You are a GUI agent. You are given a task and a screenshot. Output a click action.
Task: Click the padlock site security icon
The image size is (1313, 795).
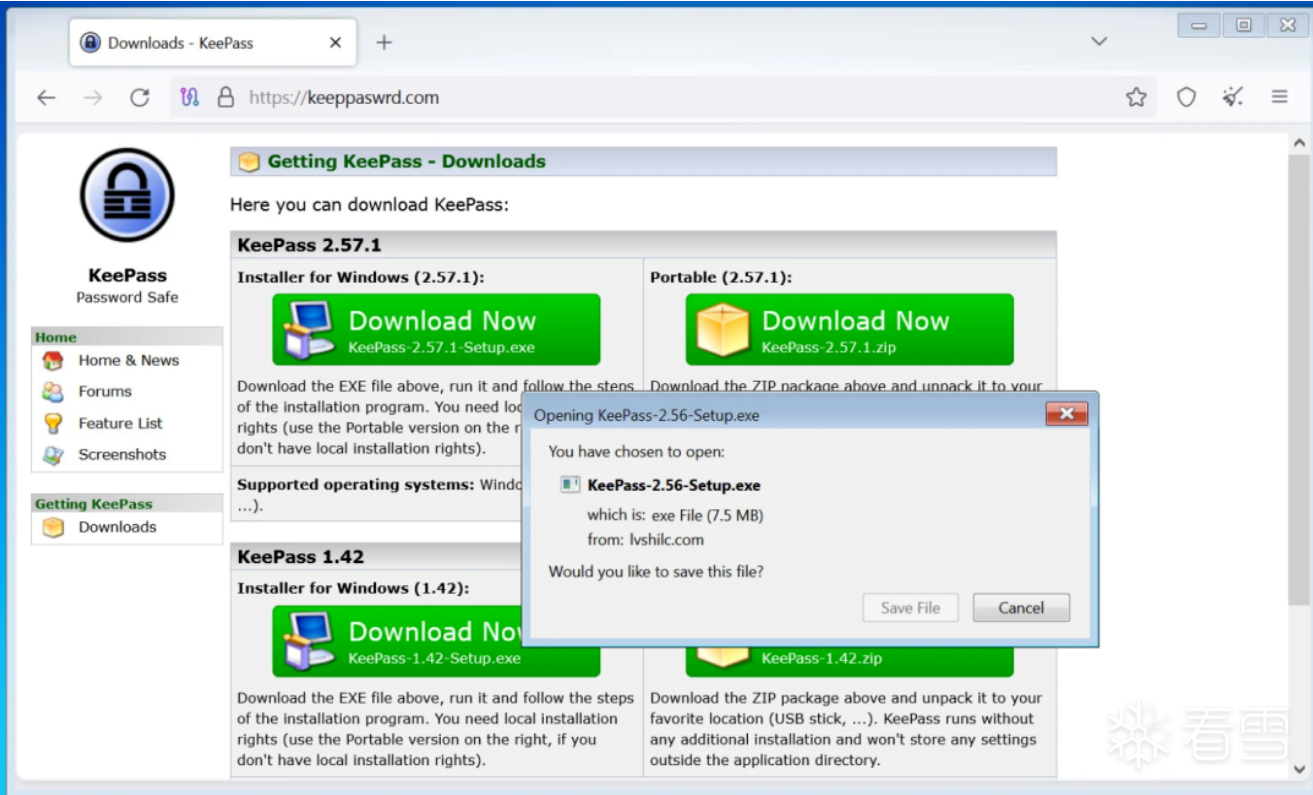click(x=226, y=97)
